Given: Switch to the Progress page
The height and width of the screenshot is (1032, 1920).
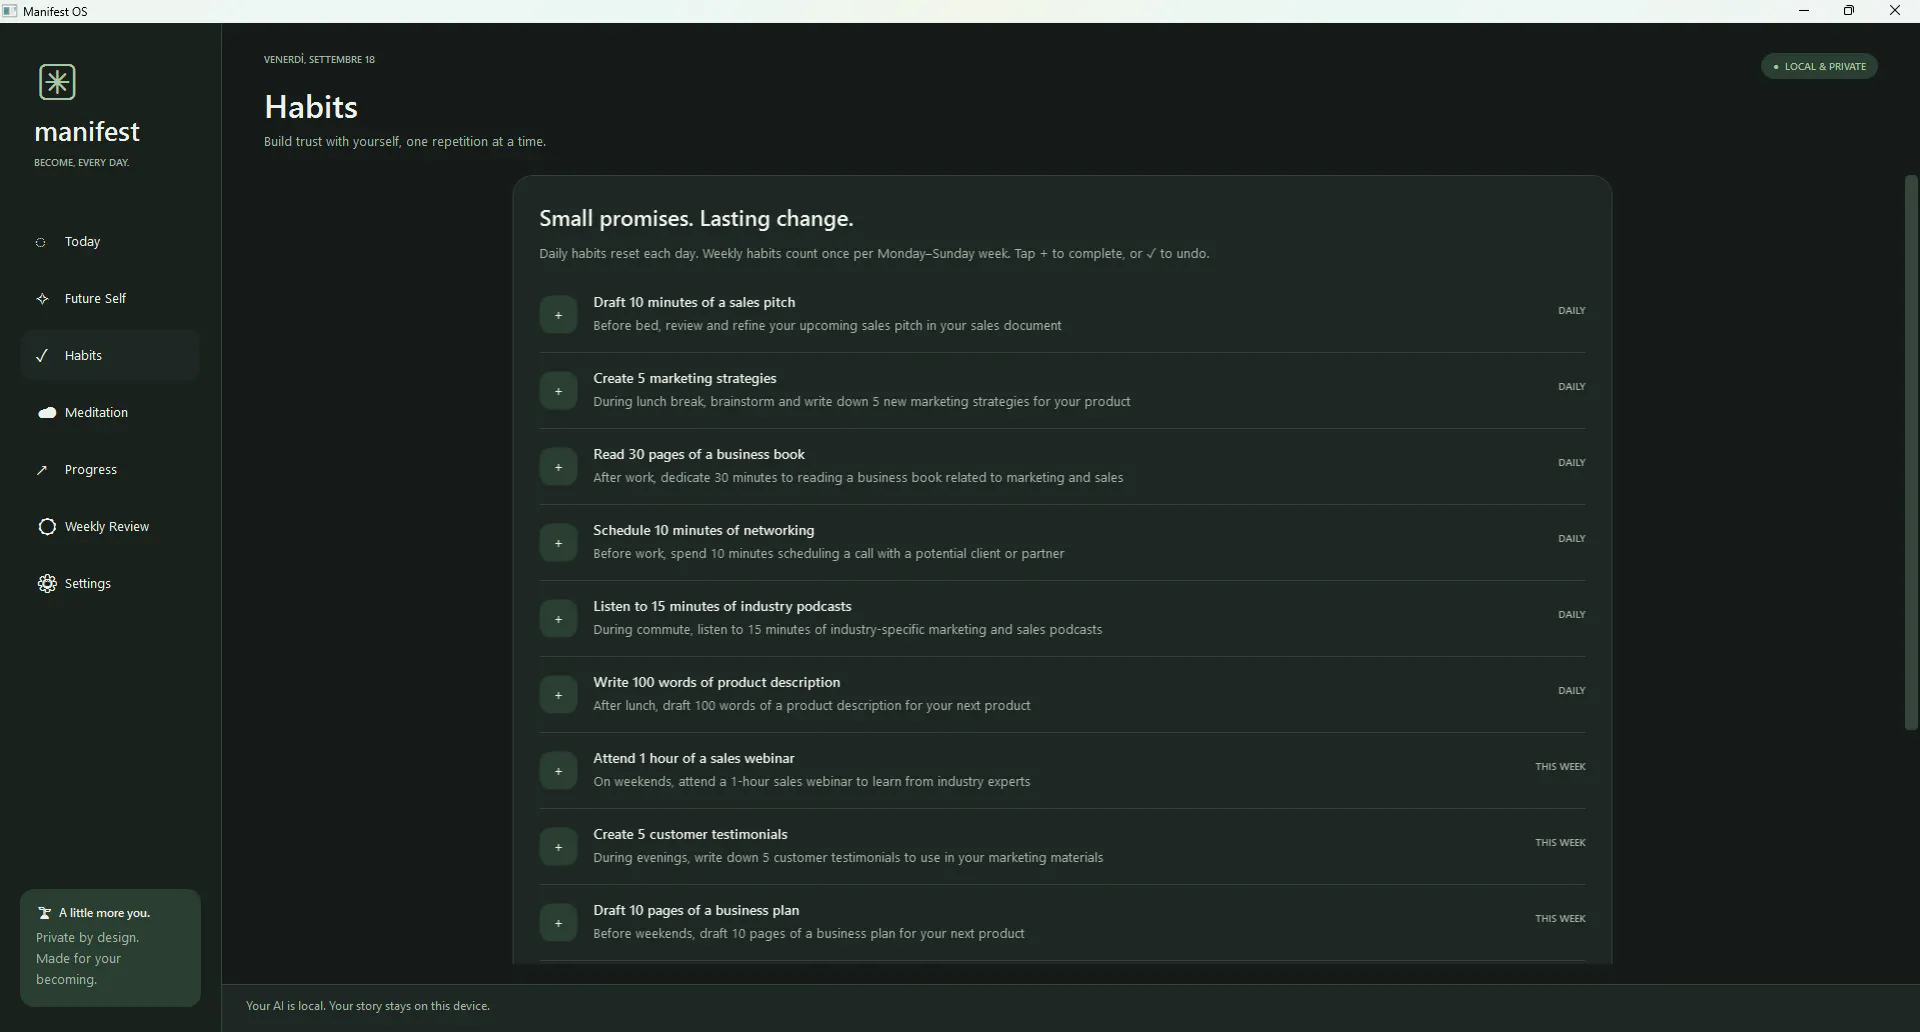Looking at the screenshot, I should coord(110,469).
